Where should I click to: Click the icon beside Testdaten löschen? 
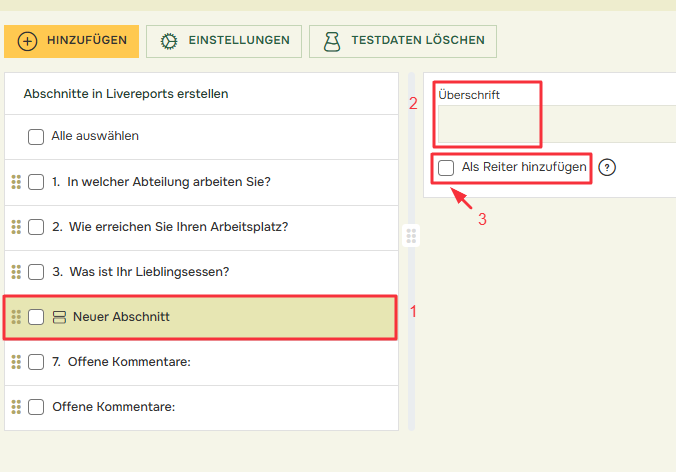pos(331,41)
